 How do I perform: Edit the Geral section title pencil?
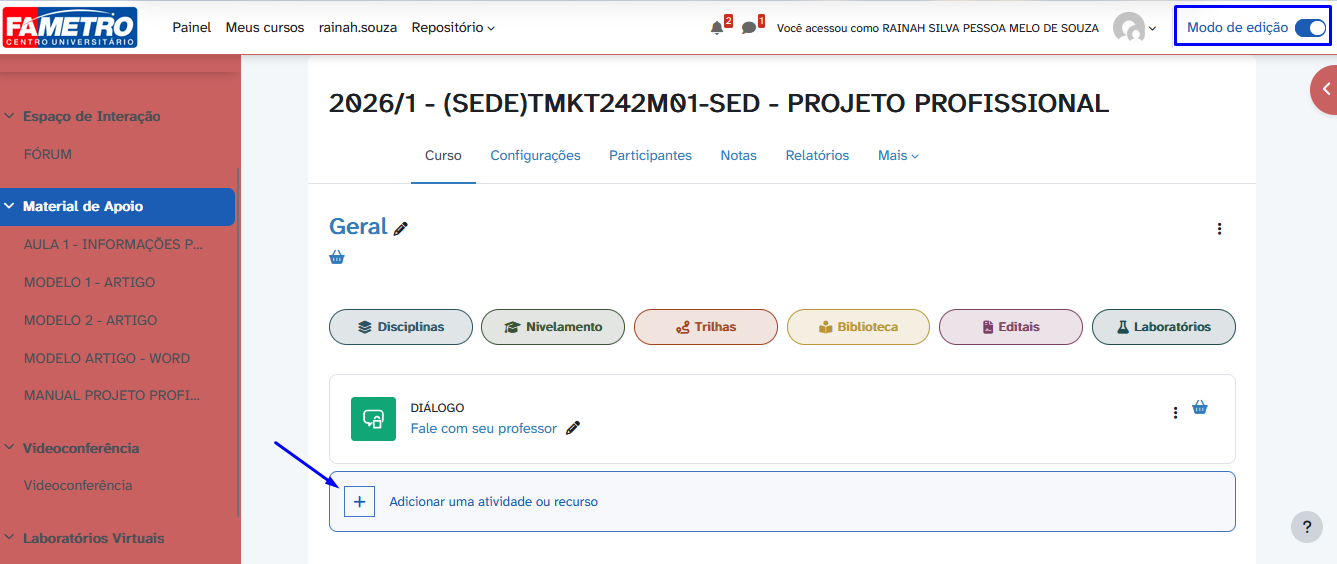(x=401, y=228)
